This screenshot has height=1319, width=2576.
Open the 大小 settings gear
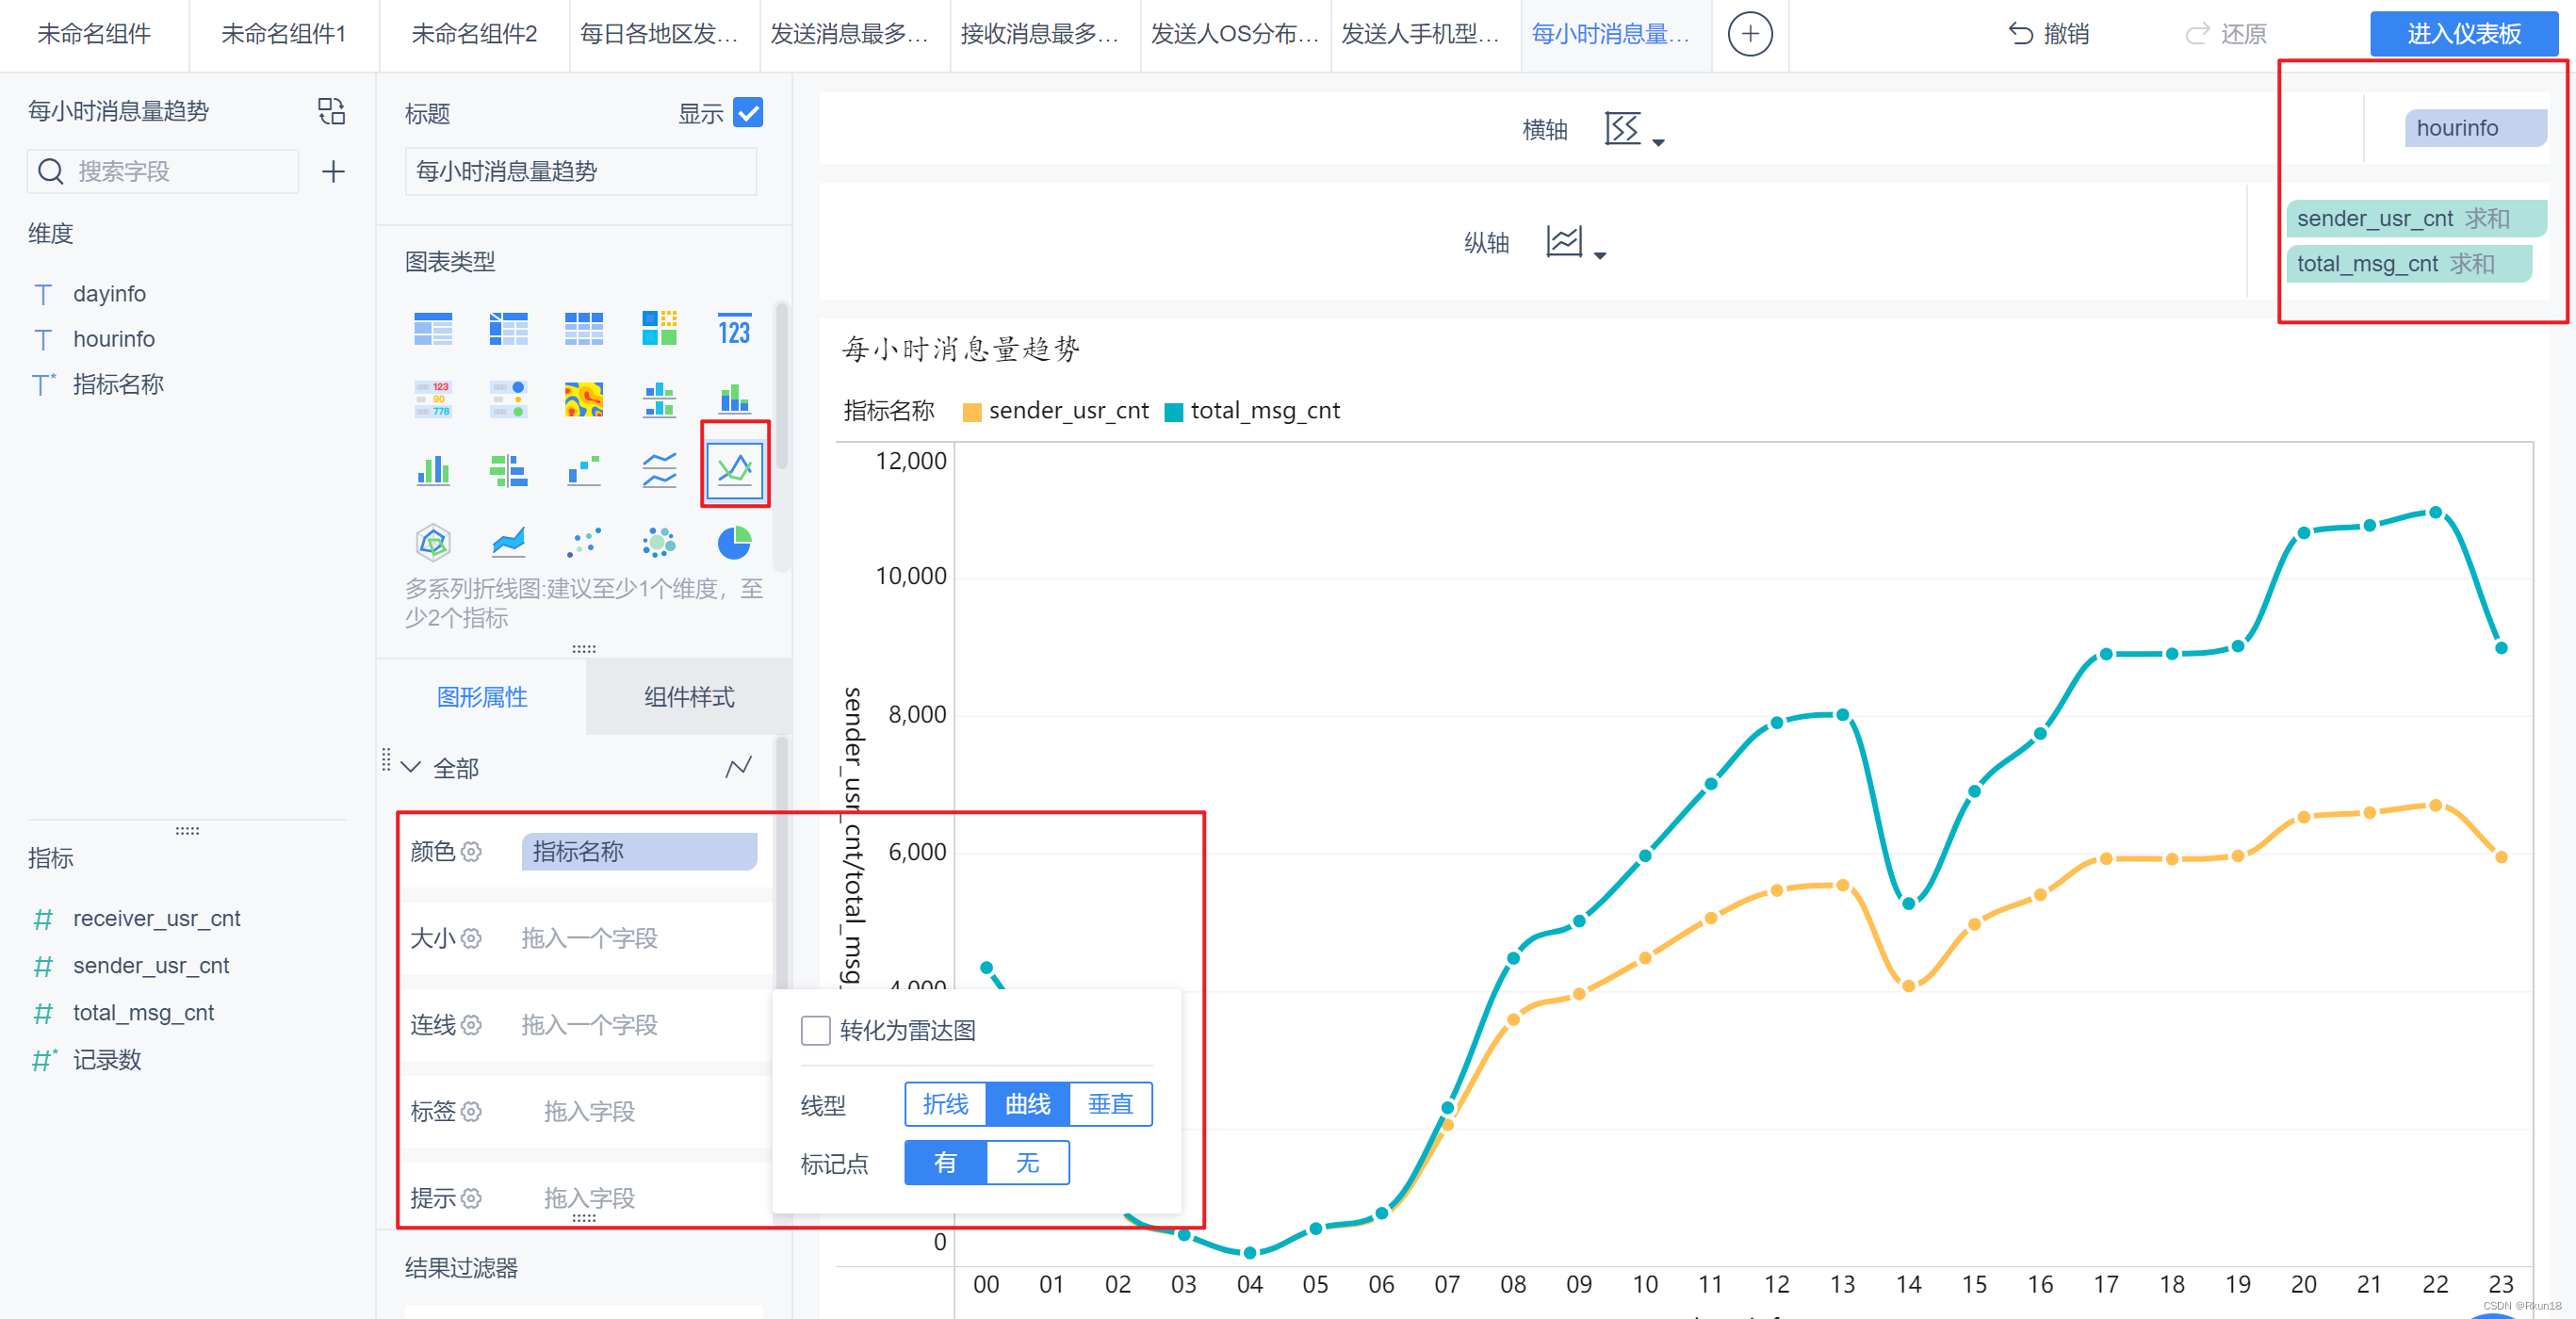click(472, 938)
